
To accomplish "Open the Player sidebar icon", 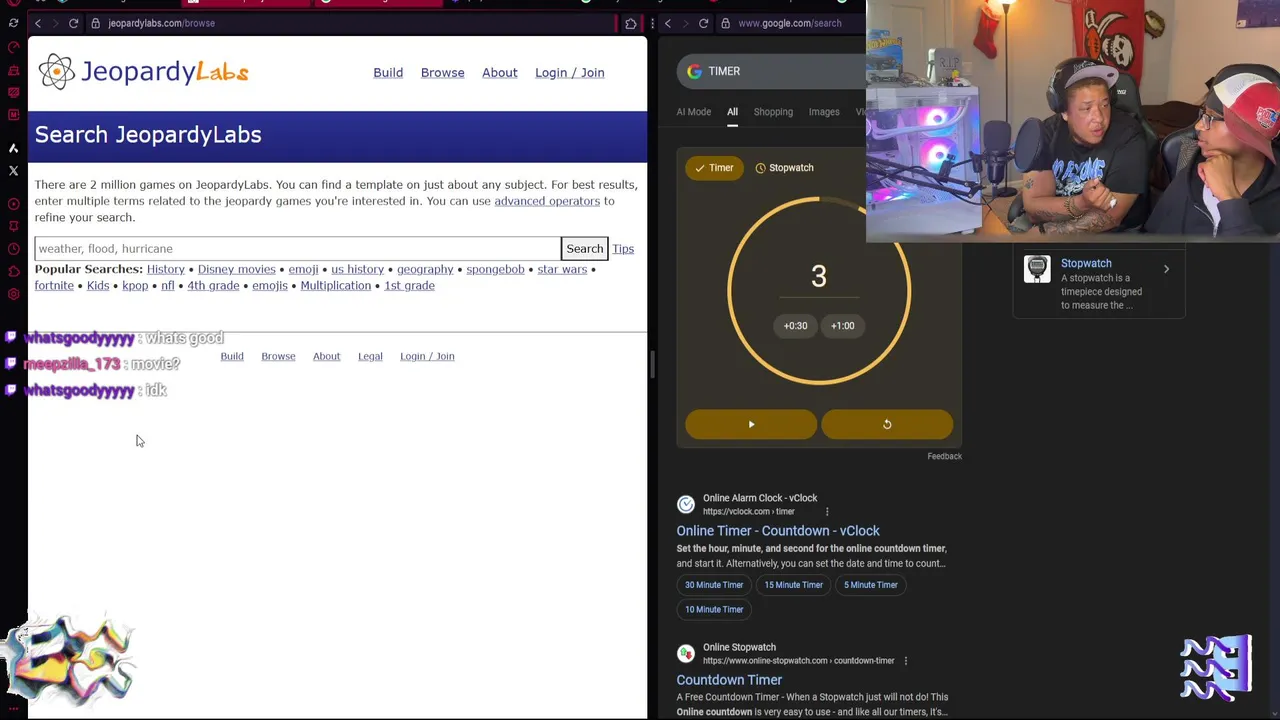I will pos(13,204).
